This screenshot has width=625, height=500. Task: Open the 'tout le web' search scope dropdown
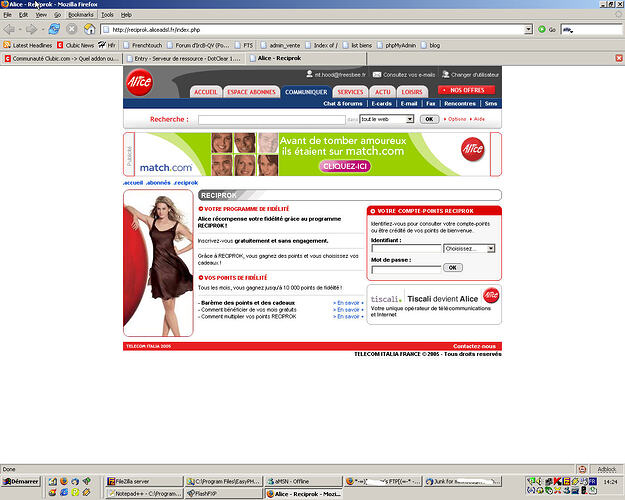386,119
